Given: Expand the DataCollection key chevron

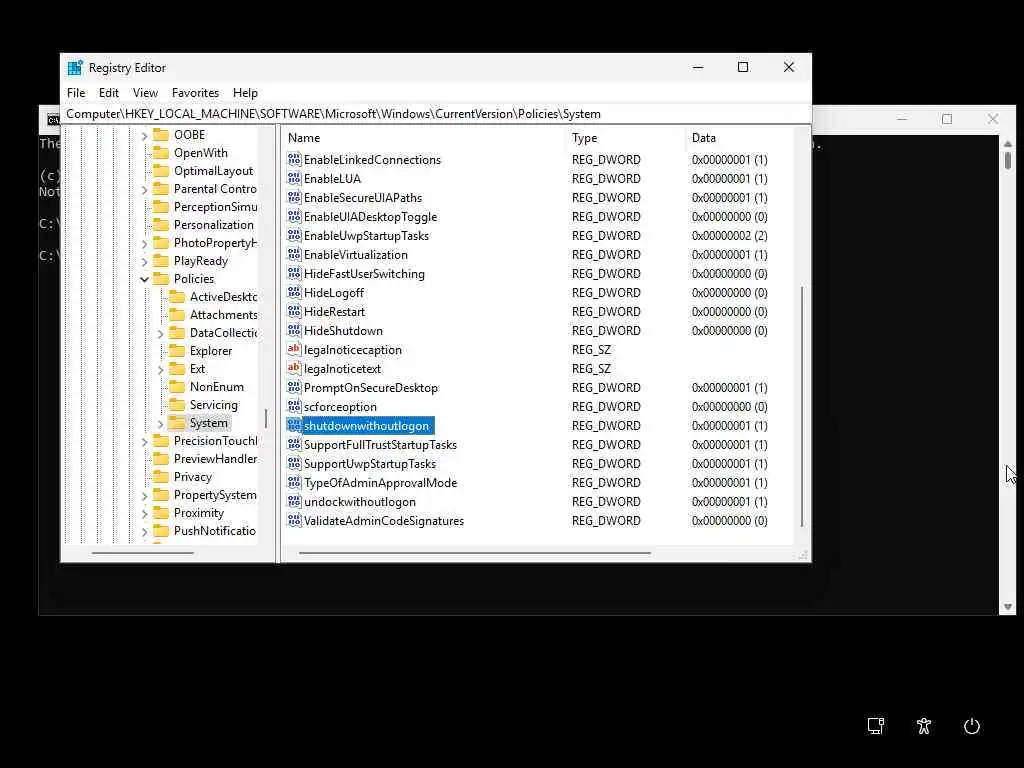Looking at the screenshot, I should [161, 333].
